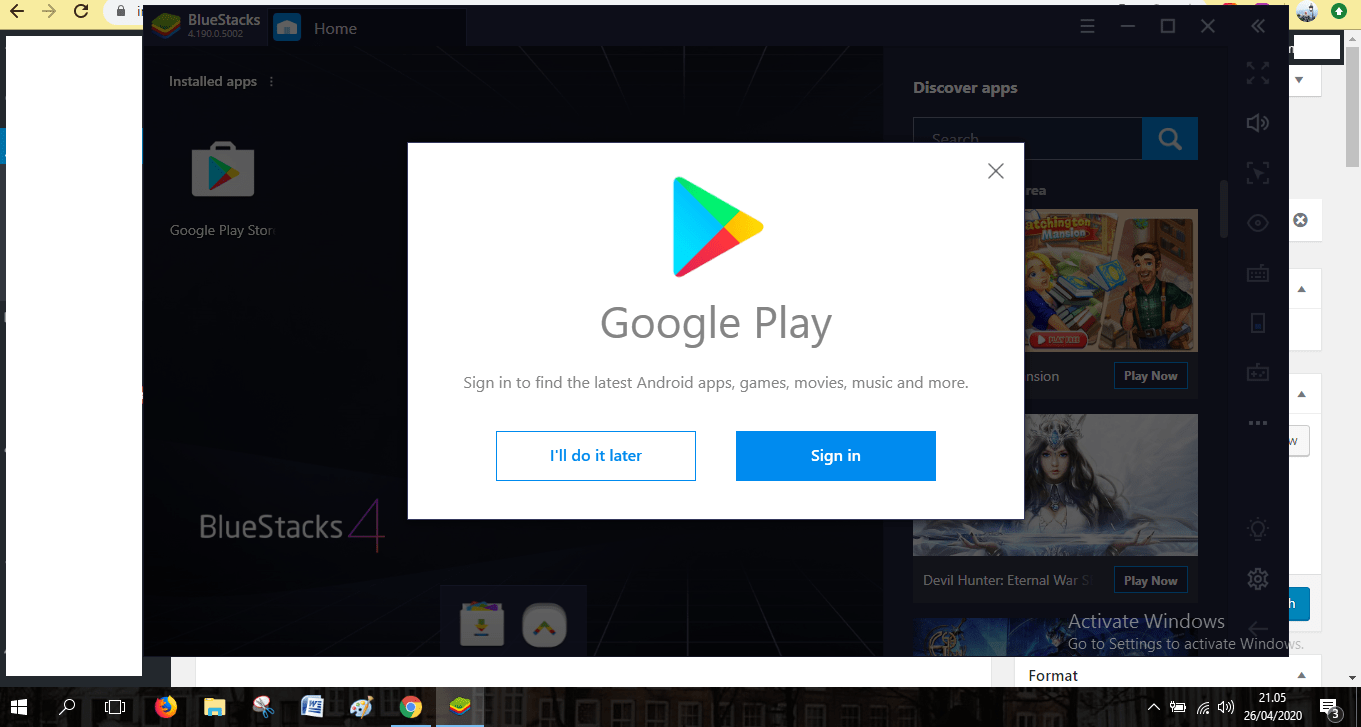The image size is (1361, 727).
Task: Reload the browser page
Action: pyautogui.click(x=82, y=12)
